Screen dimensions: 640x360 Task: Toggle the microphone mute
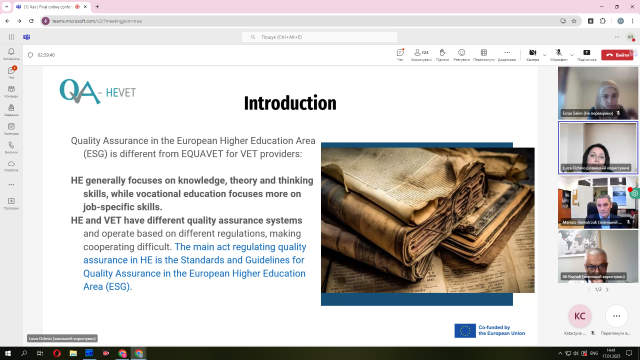point(558,55)
